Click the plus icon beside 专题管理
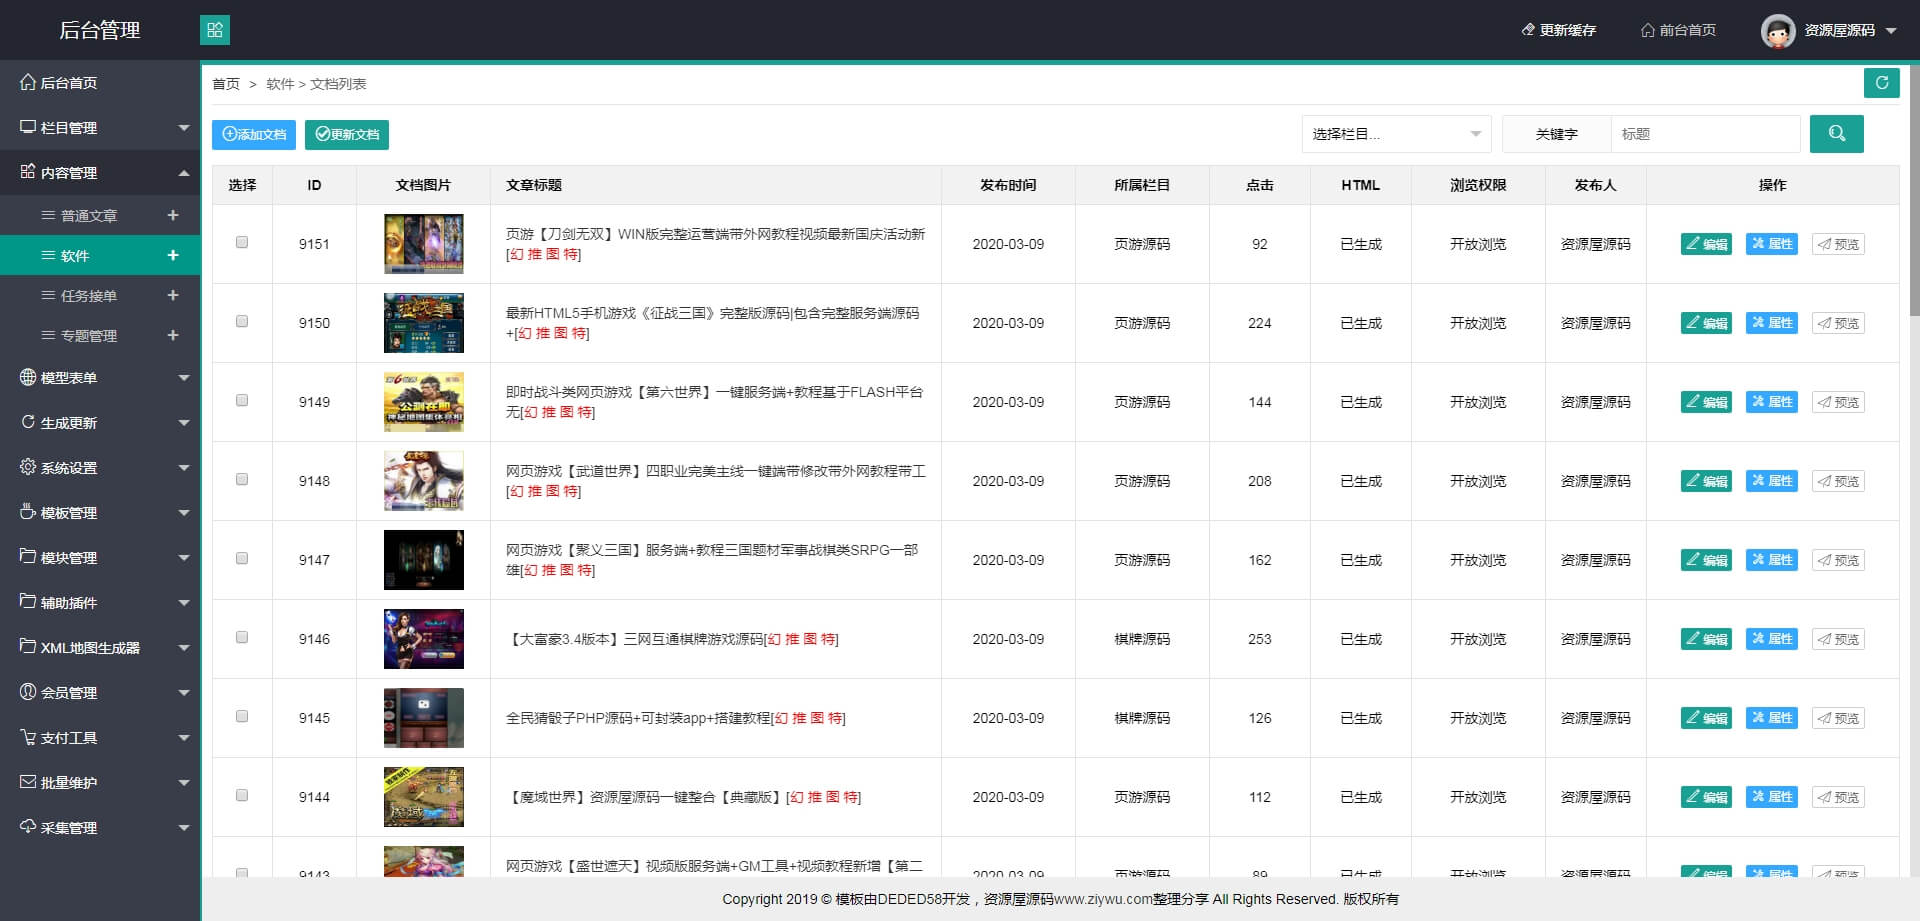Image resolution: width=1920 pixels, height=921 pixels. 173,335
